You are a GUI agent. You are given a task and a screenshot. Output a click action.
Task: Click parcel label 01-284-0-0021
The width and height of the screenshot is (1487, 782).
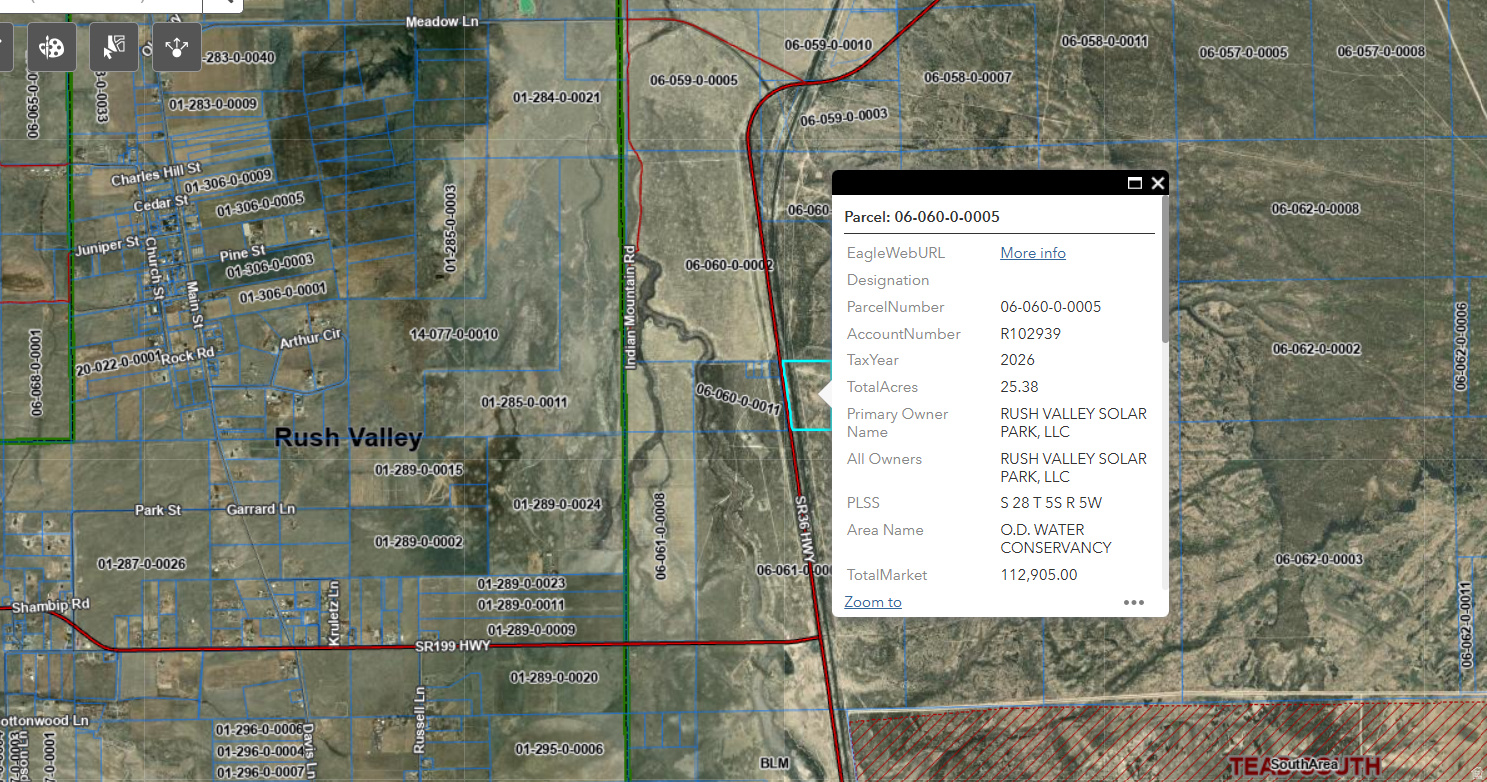point(556,98)
